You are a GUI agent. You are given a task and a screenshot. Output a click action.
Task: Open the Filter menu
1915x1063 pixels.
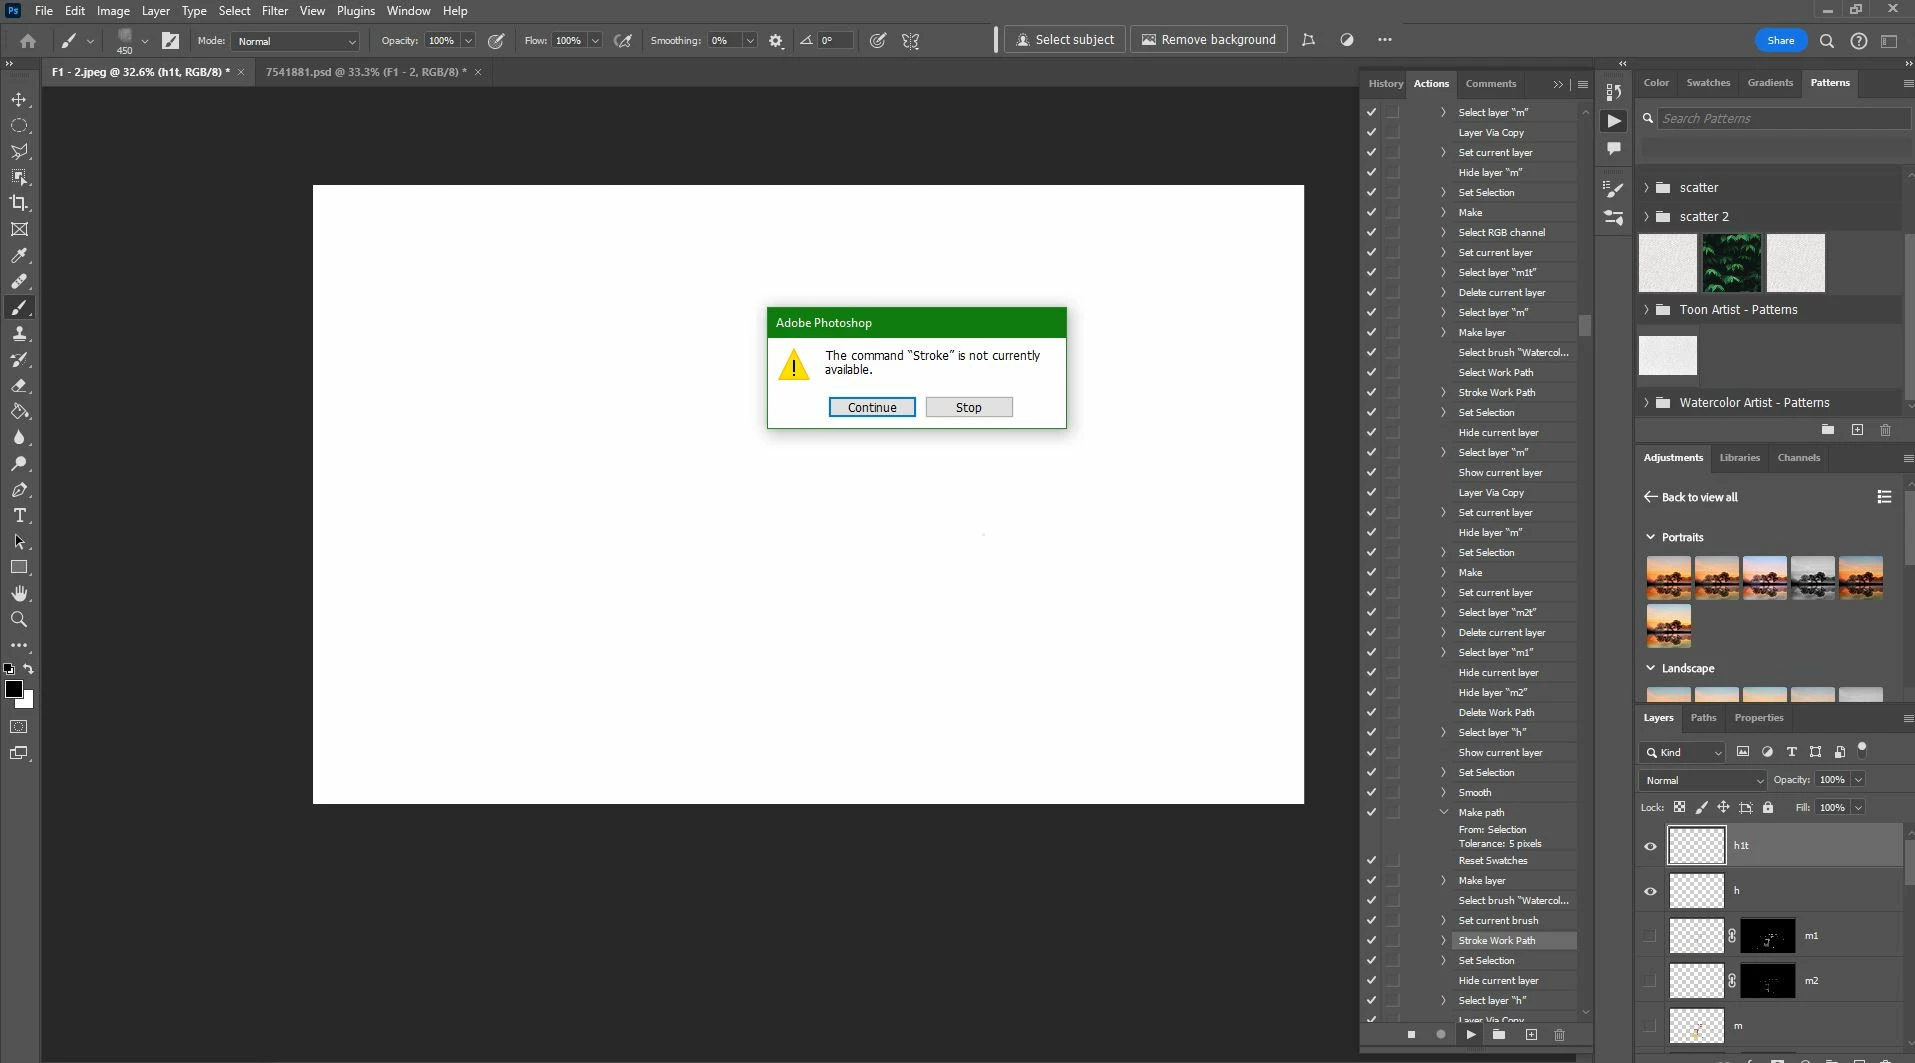pyautogui.click(x=274, y=11)
